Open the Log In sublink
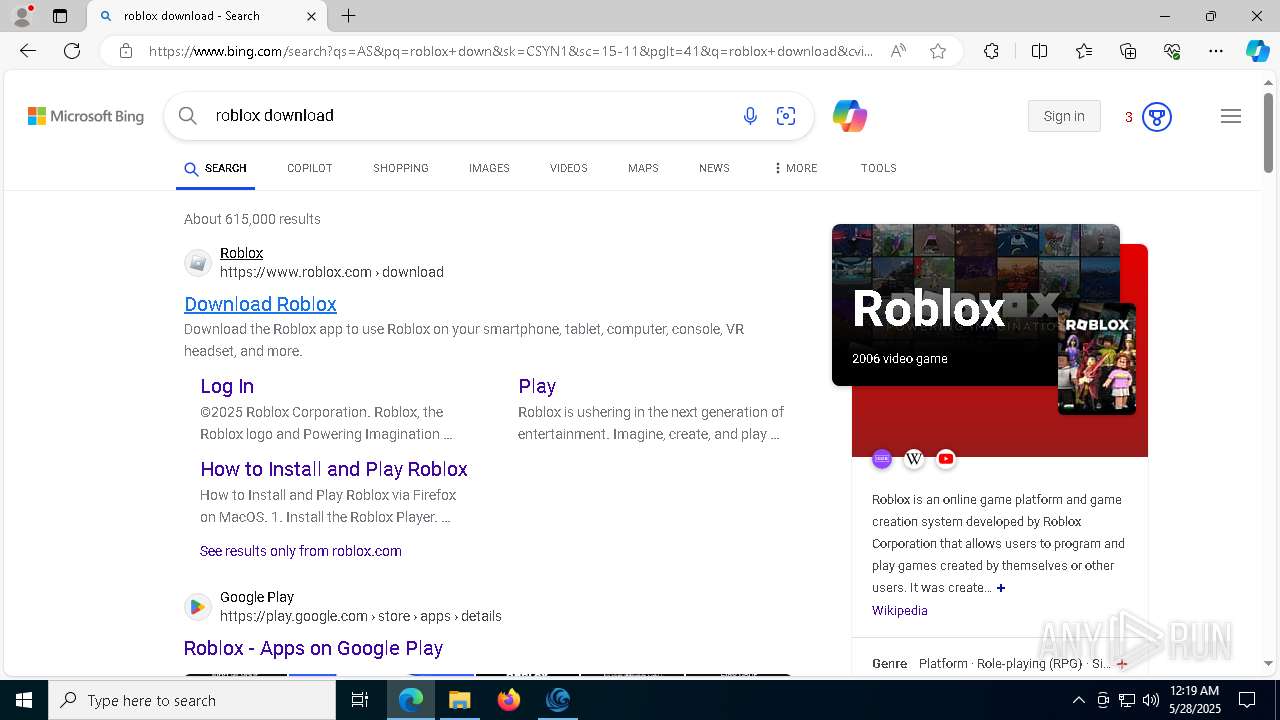This screenshot has width=1280, height=720. click(227, 386)
